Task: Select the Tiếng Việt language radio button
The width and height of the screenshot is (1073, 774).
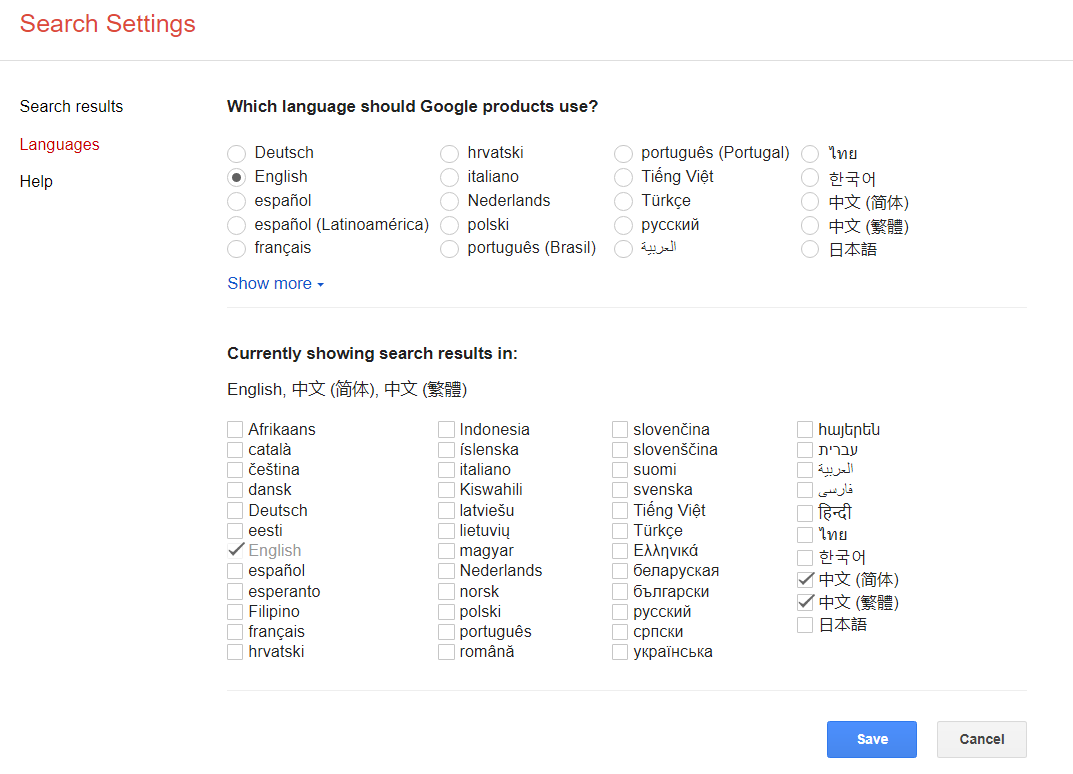Action: [x=623, y=177]
